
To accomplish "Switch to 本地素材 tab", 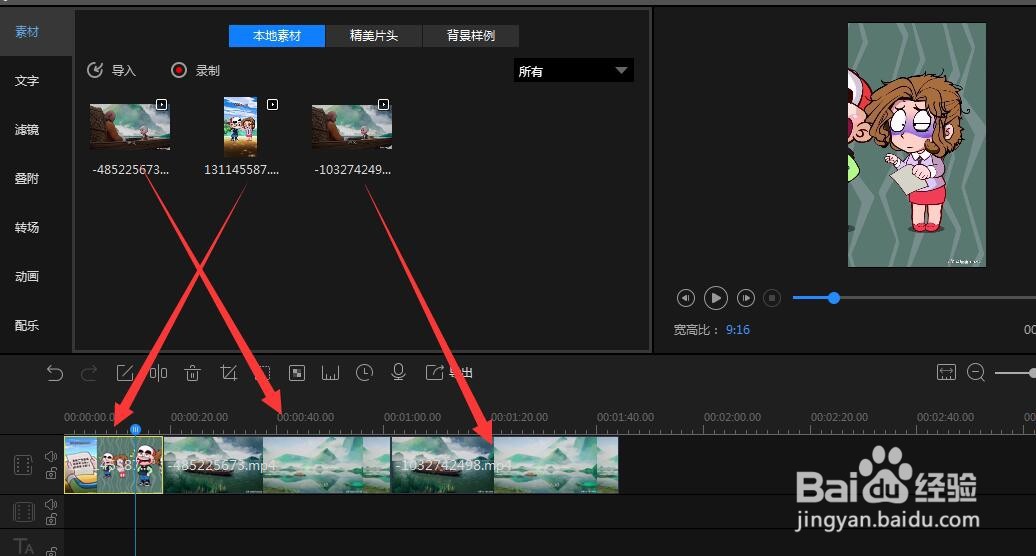I will 277,36.
